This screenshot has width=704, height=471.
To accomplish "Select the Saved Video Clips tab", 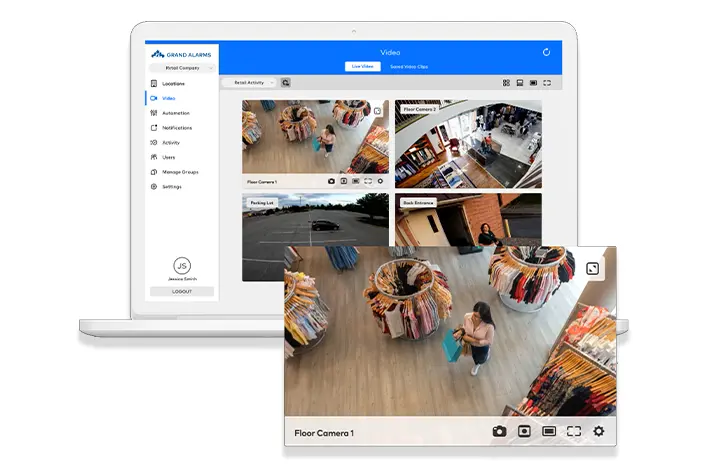I will point(410,66).
